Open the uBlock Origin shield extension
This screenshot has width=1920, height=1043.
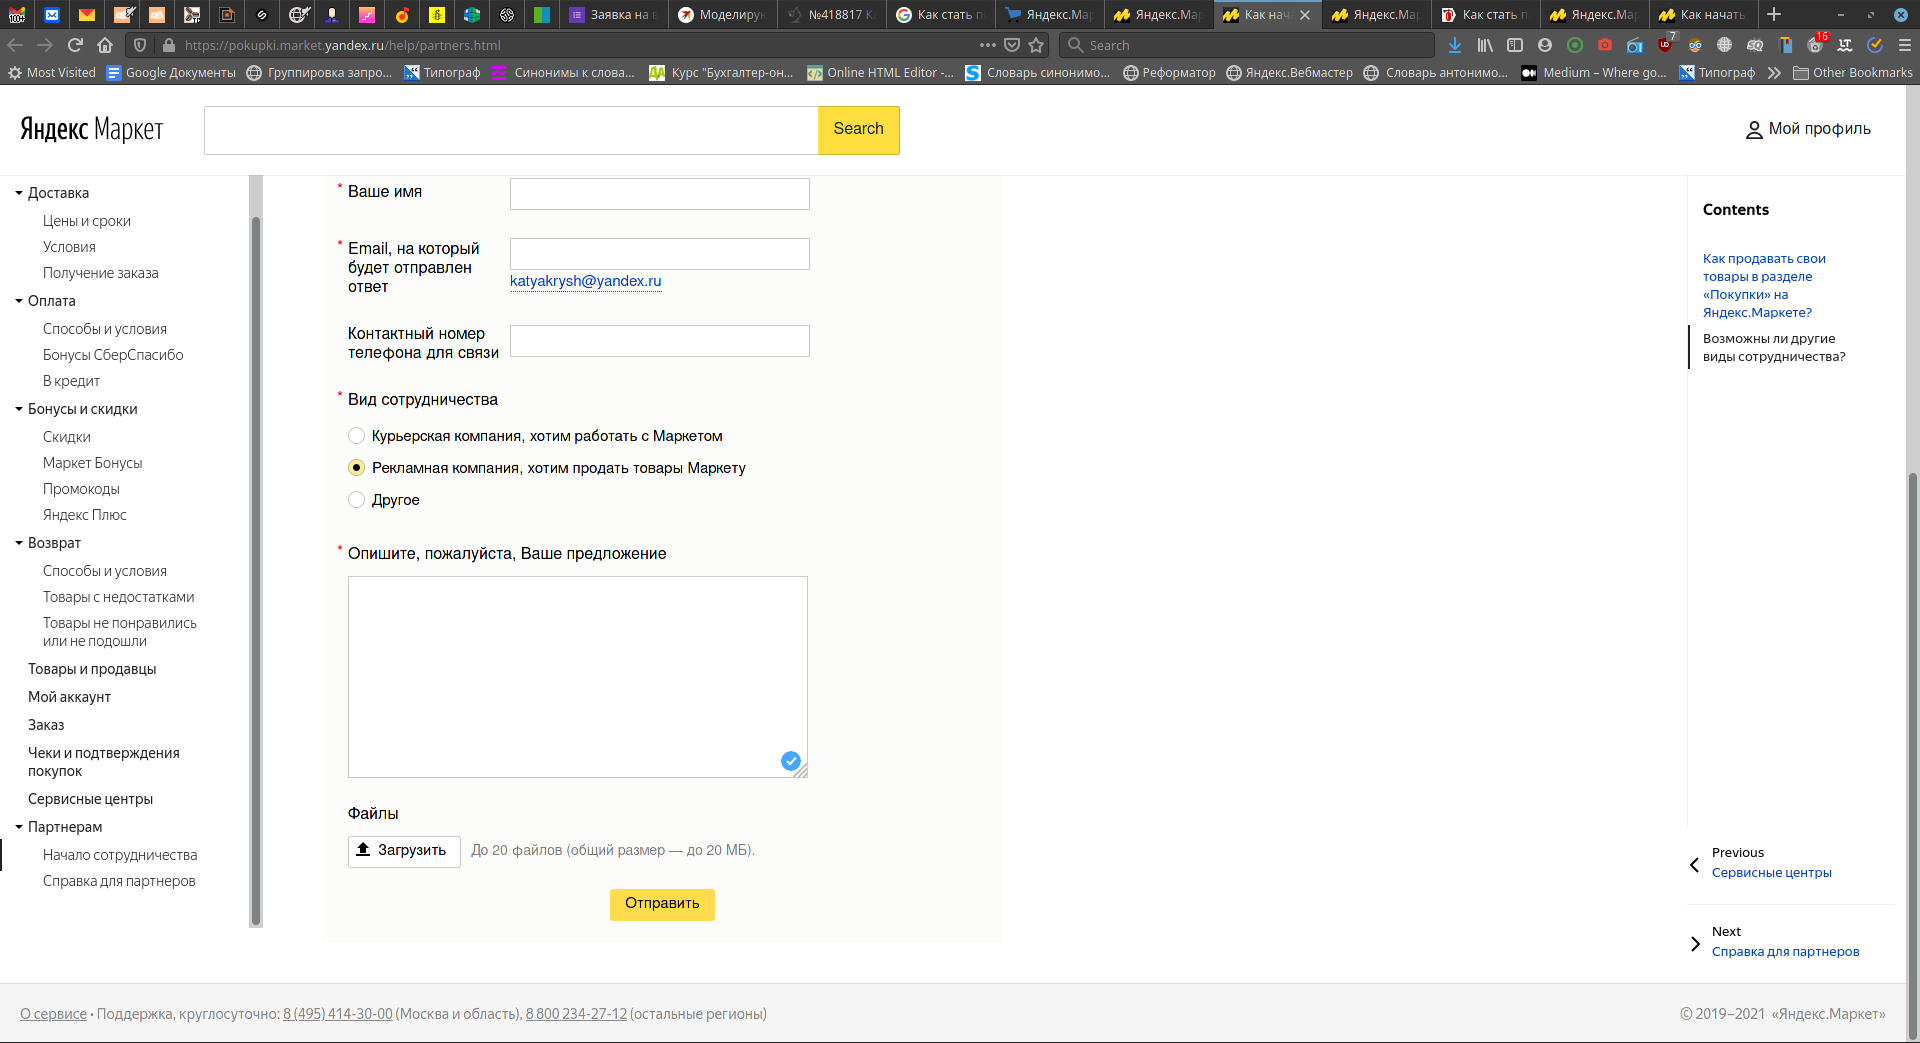pyautogui.click(x=1665, y=44)
